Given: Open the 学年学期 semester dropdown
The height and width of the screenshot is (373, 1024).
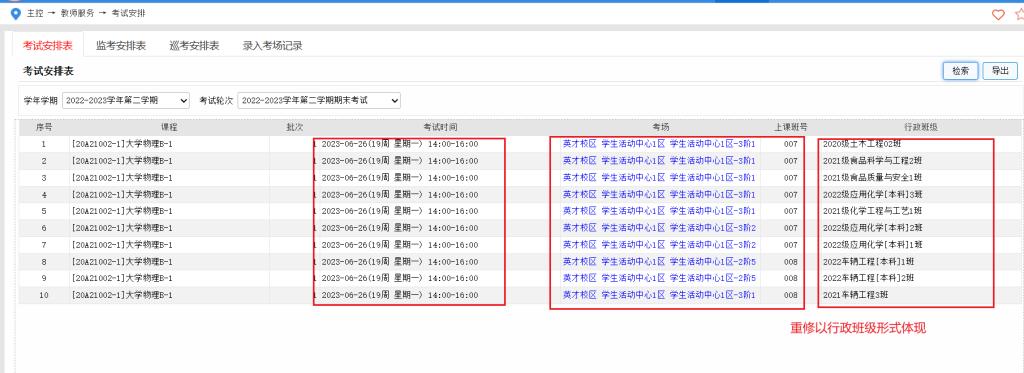Looking at the screenshot, I should coord(125,101).
